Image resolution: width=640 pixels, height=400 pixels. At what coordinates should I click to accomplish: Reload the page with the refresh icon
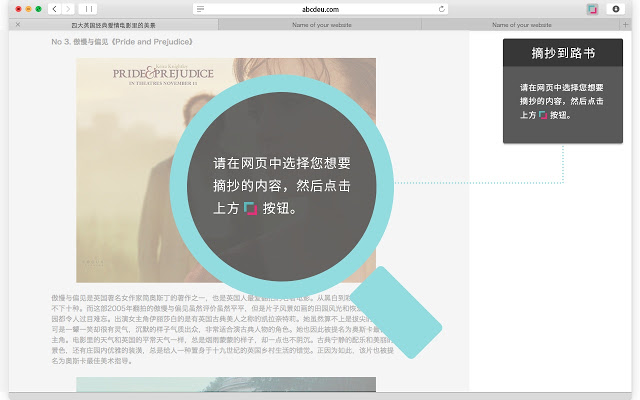[442, 9]
